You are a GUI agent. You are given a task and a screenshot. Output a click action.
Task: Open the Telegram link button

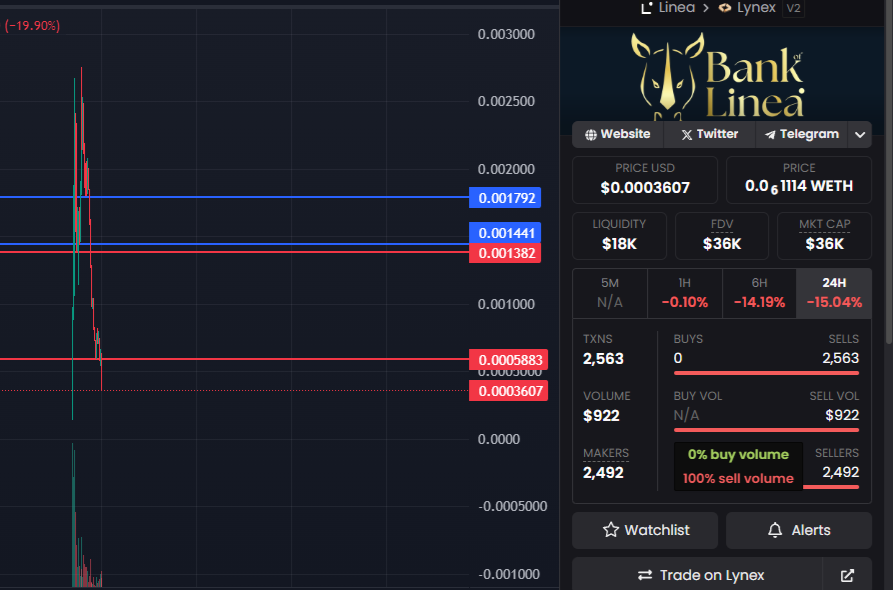[x=801, y=134]
